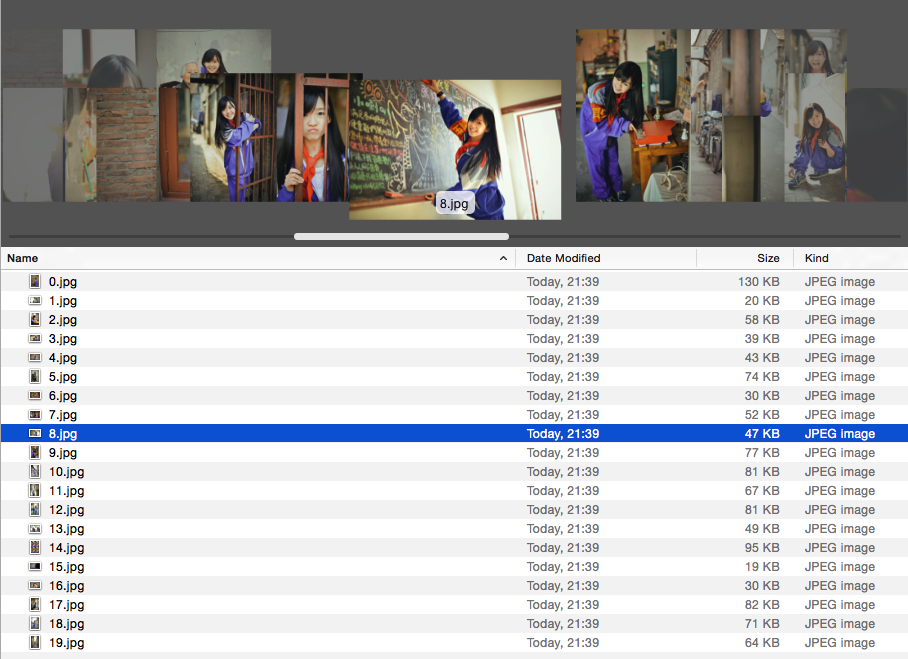Click the 1.jpg file icon

point(35,301)
